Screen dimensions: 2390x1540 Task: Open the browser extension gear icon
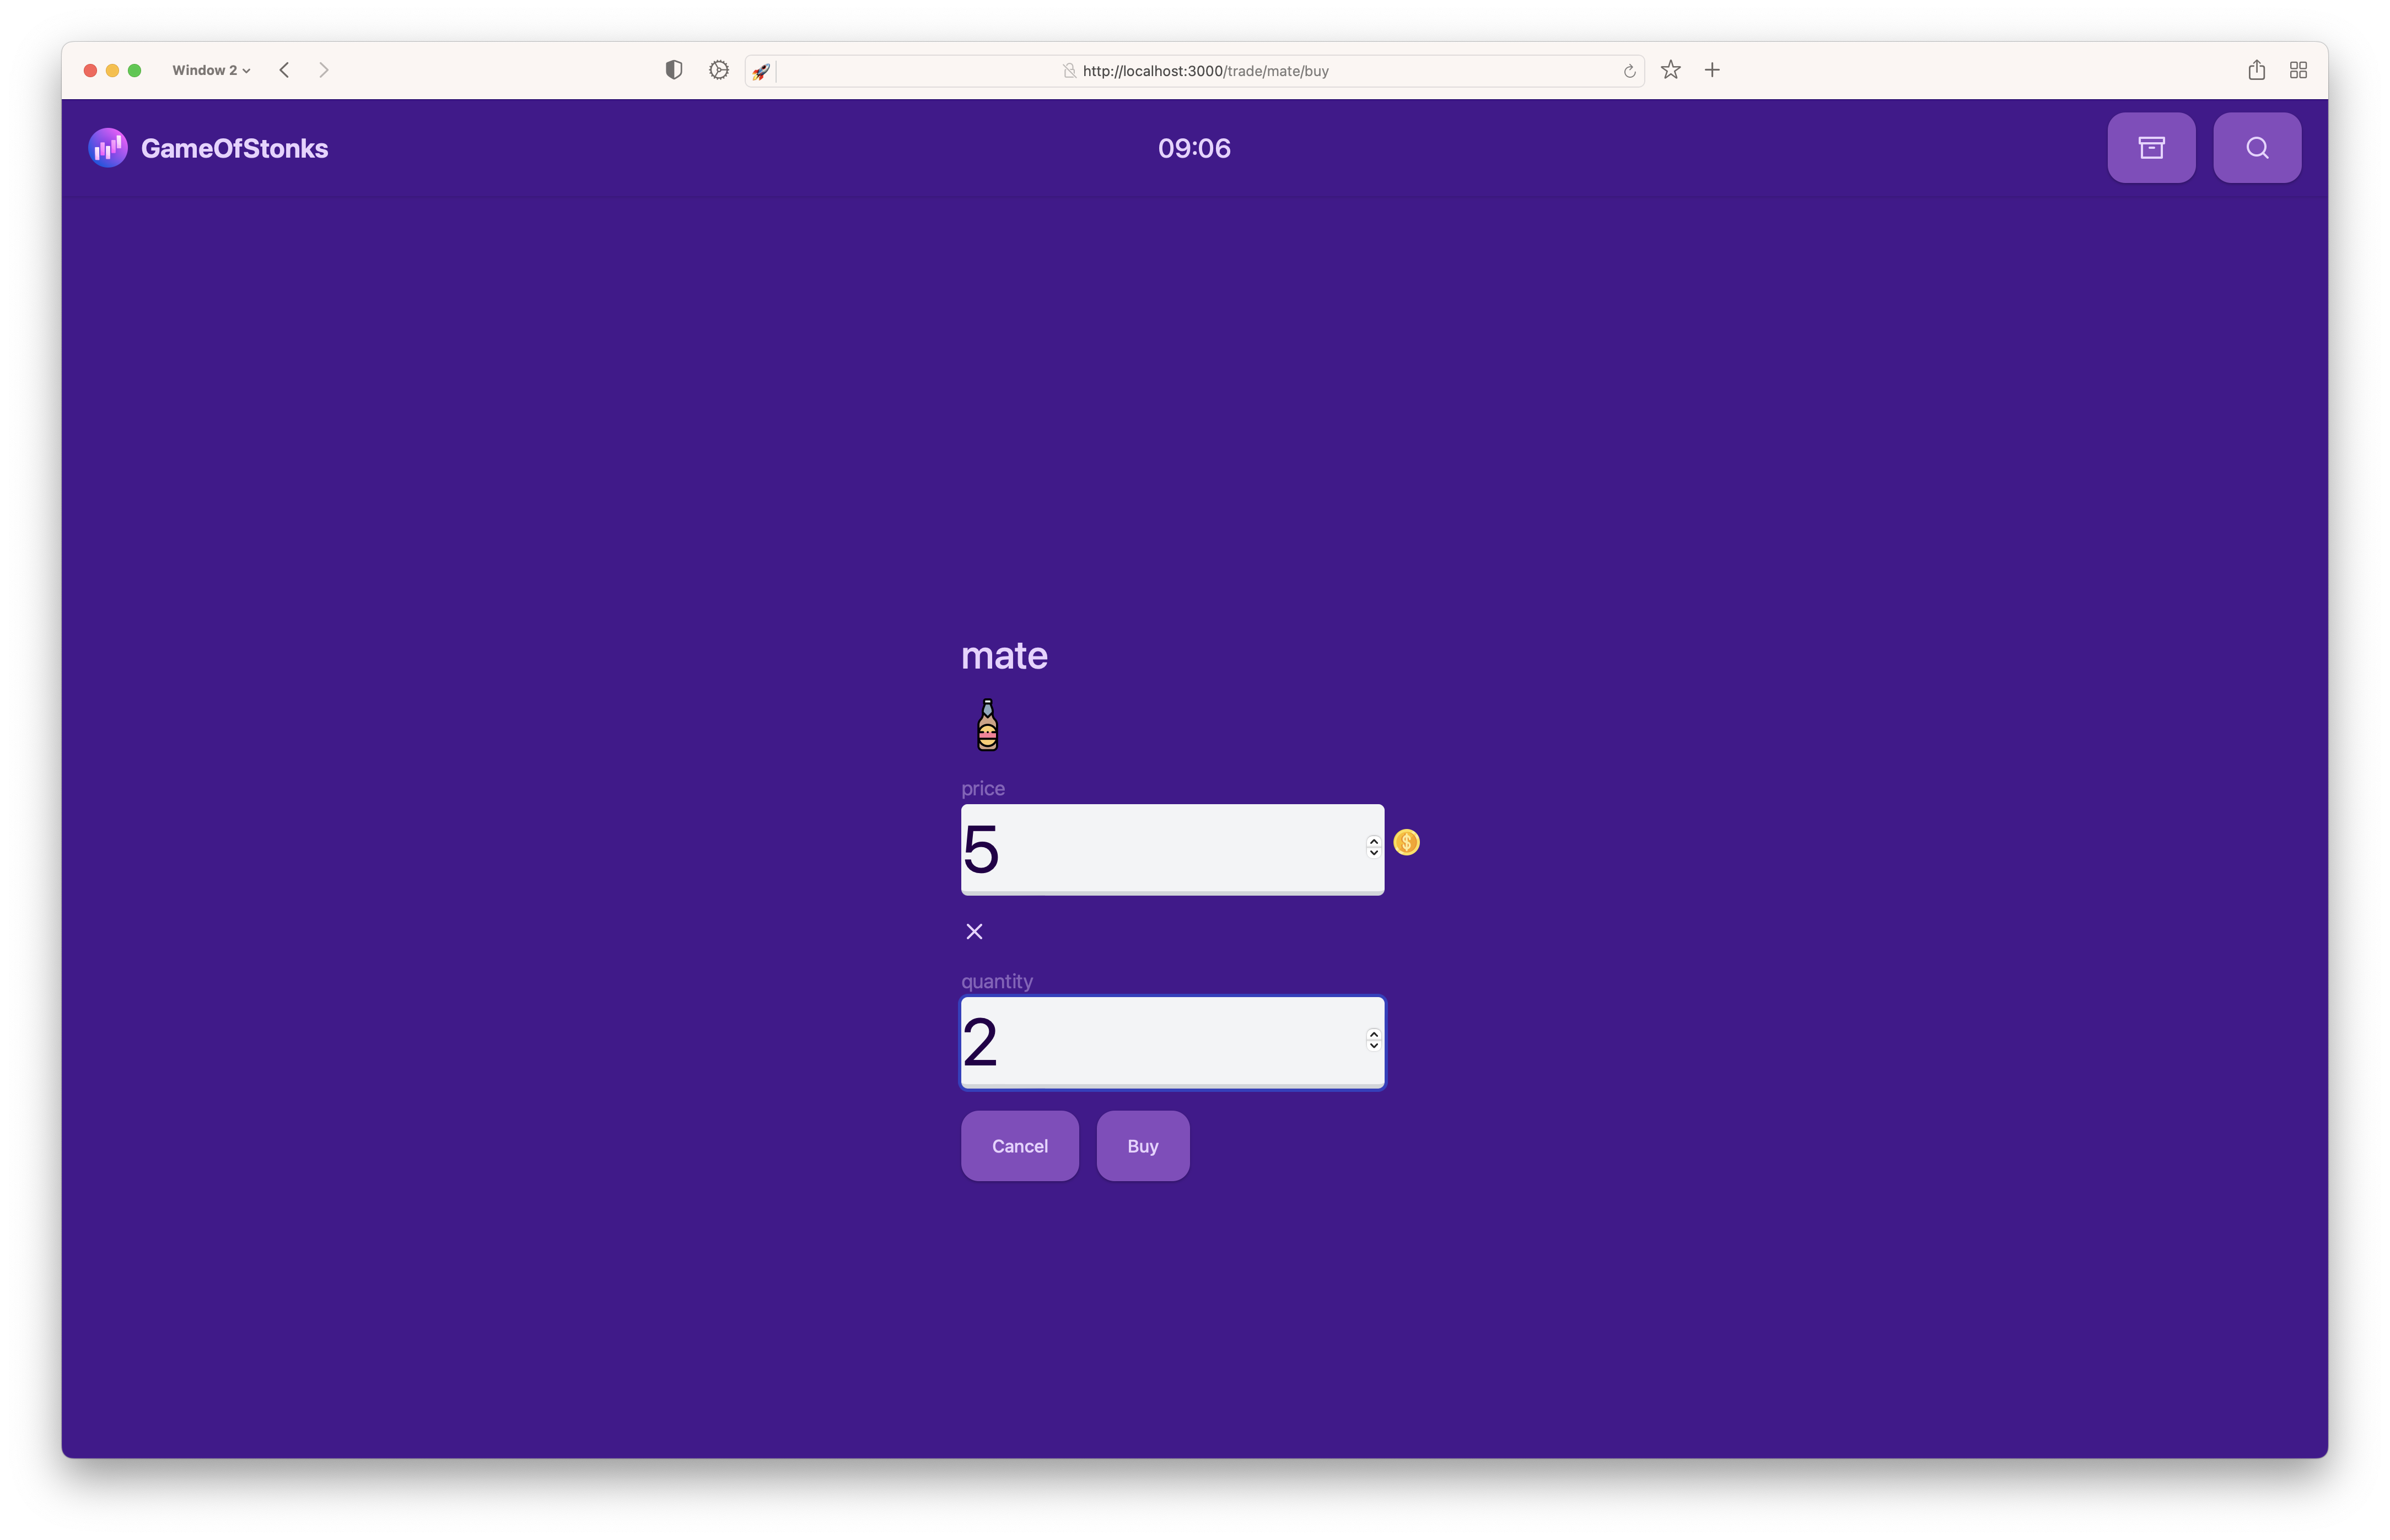(x=718, y=70)
